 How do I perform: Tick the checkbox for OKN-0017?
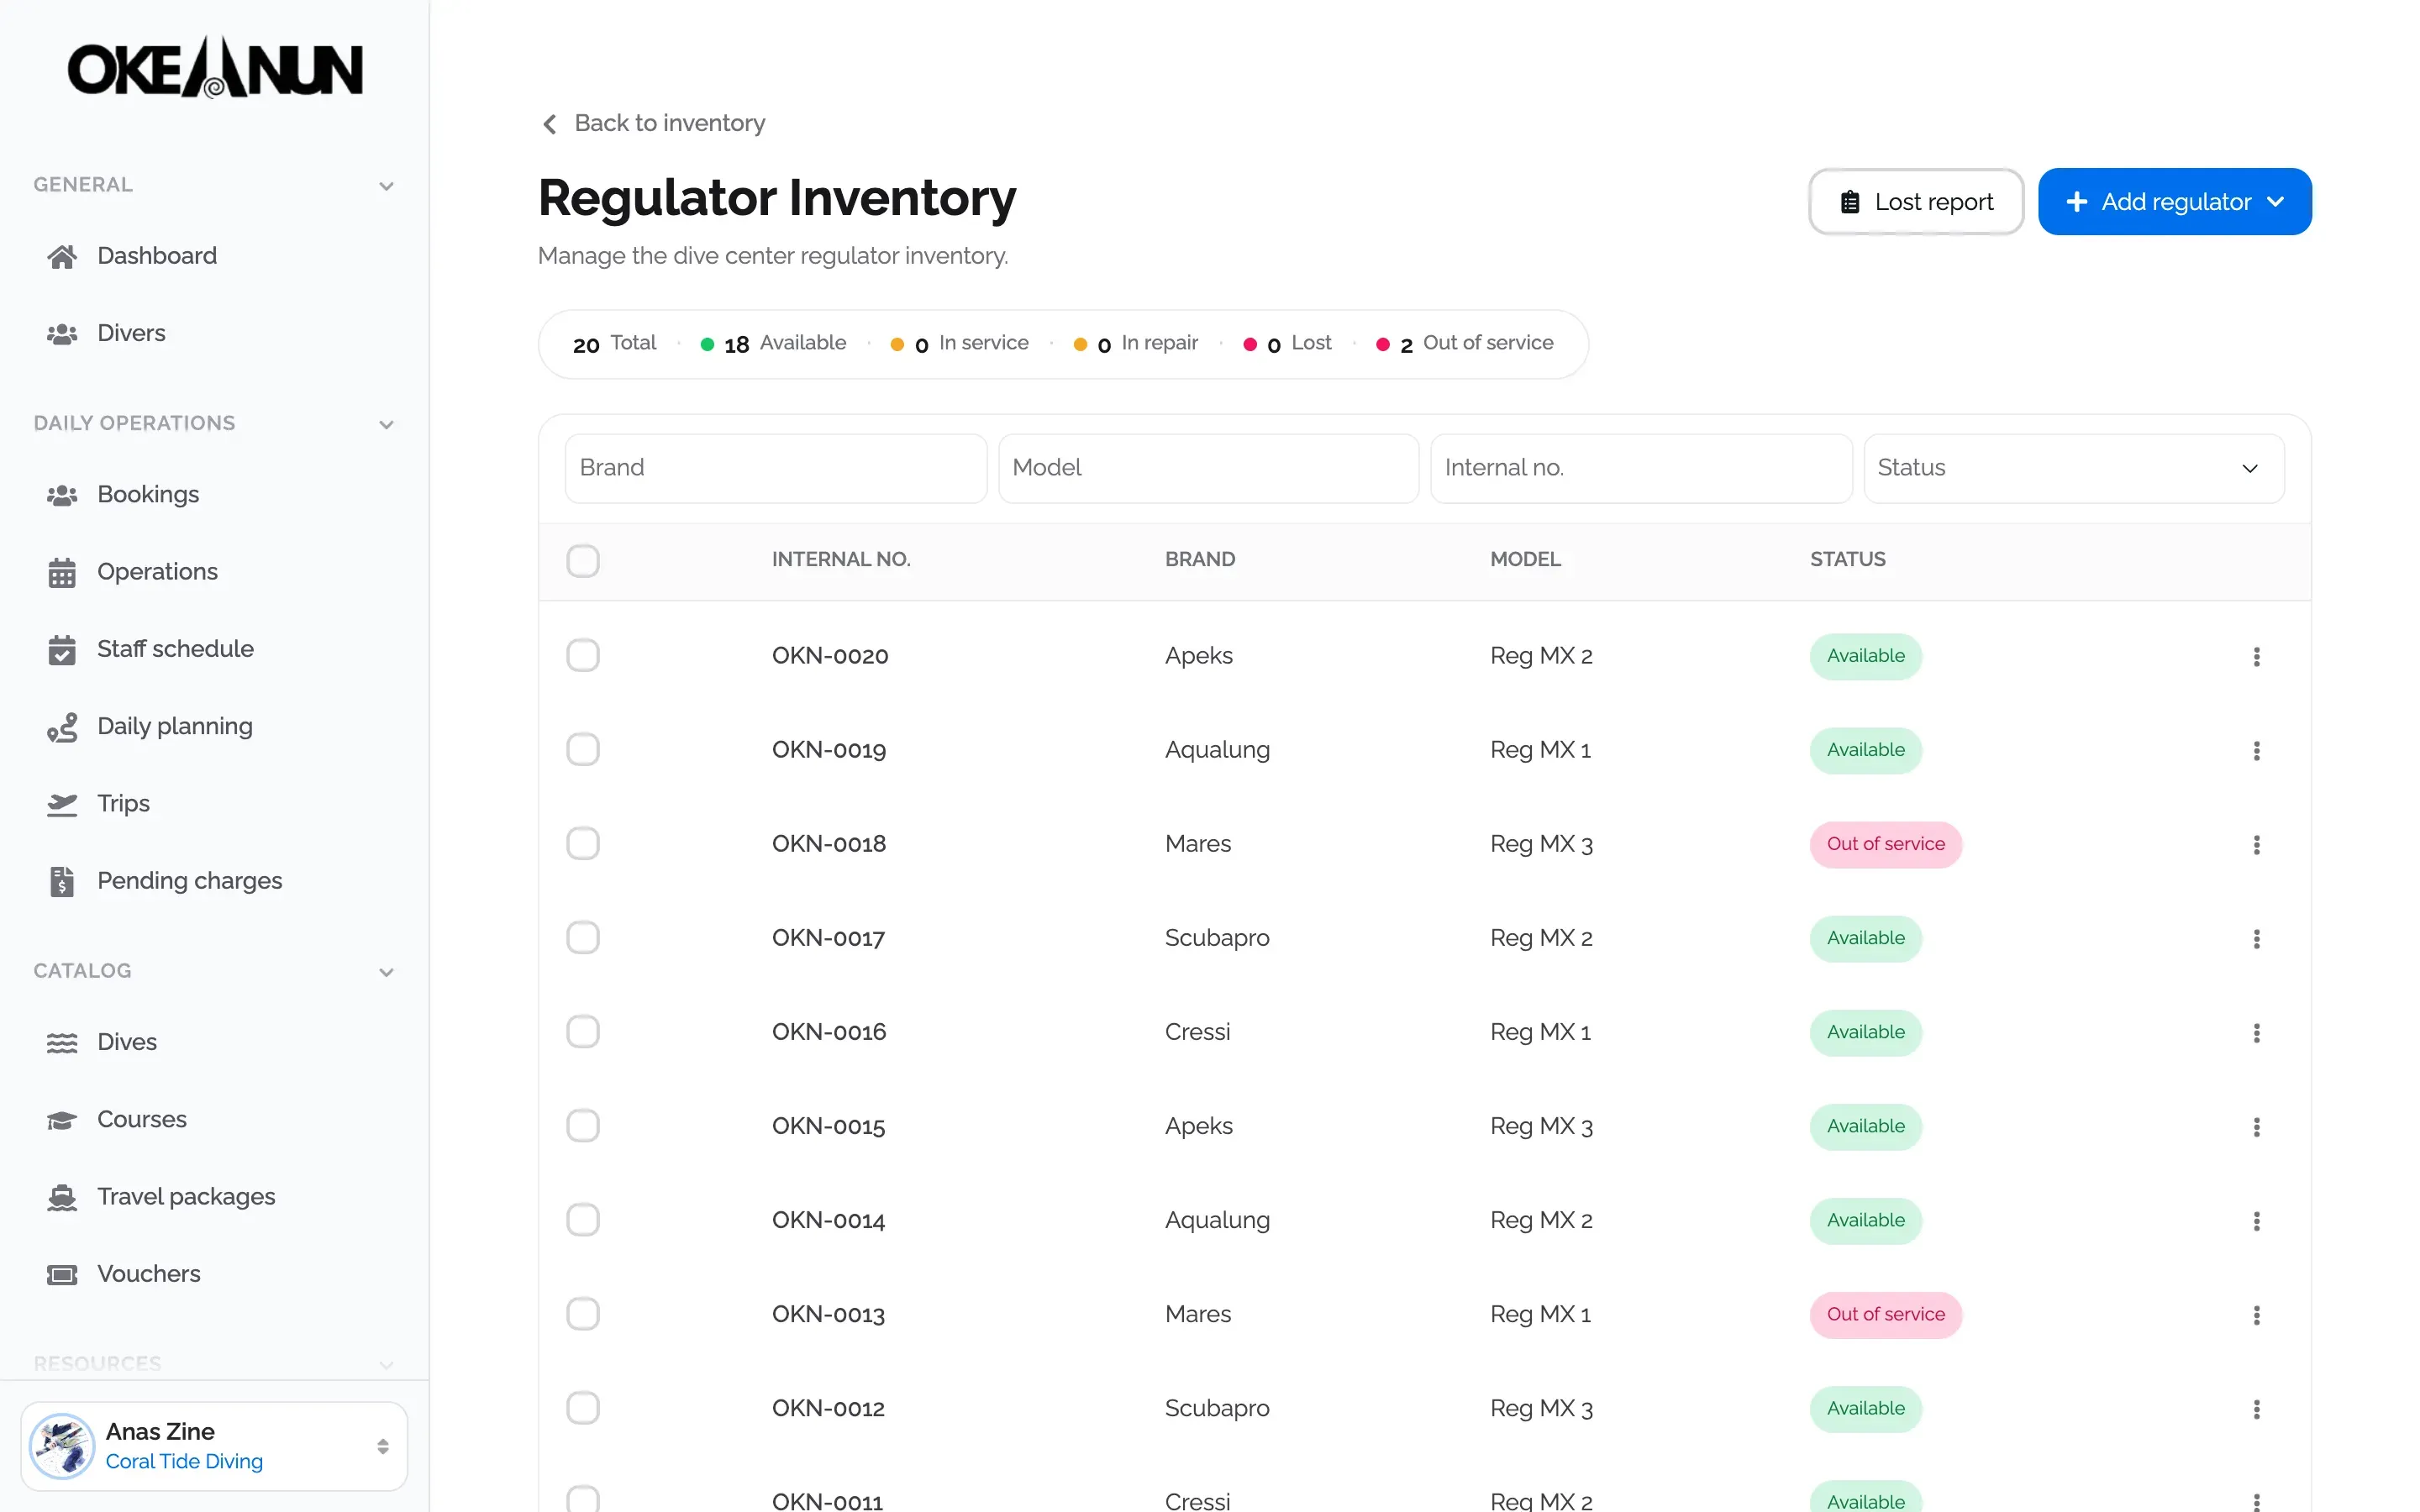click(583, 937)
